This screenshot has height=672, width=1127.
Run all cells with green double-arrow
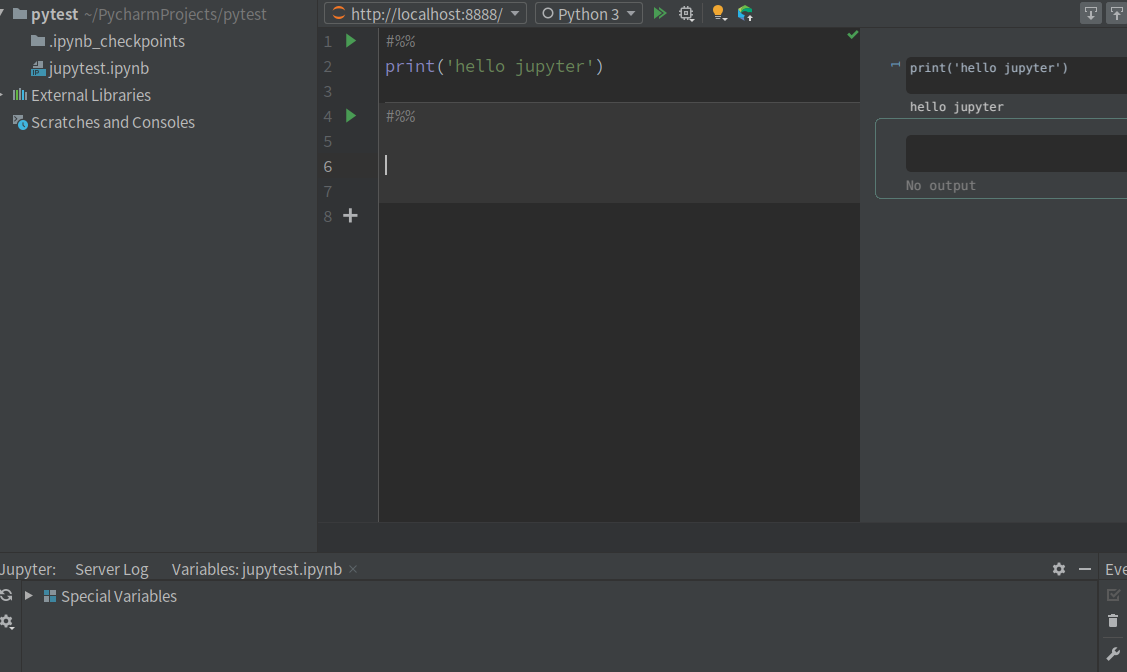pyautogui.click(x=659, y=13)
